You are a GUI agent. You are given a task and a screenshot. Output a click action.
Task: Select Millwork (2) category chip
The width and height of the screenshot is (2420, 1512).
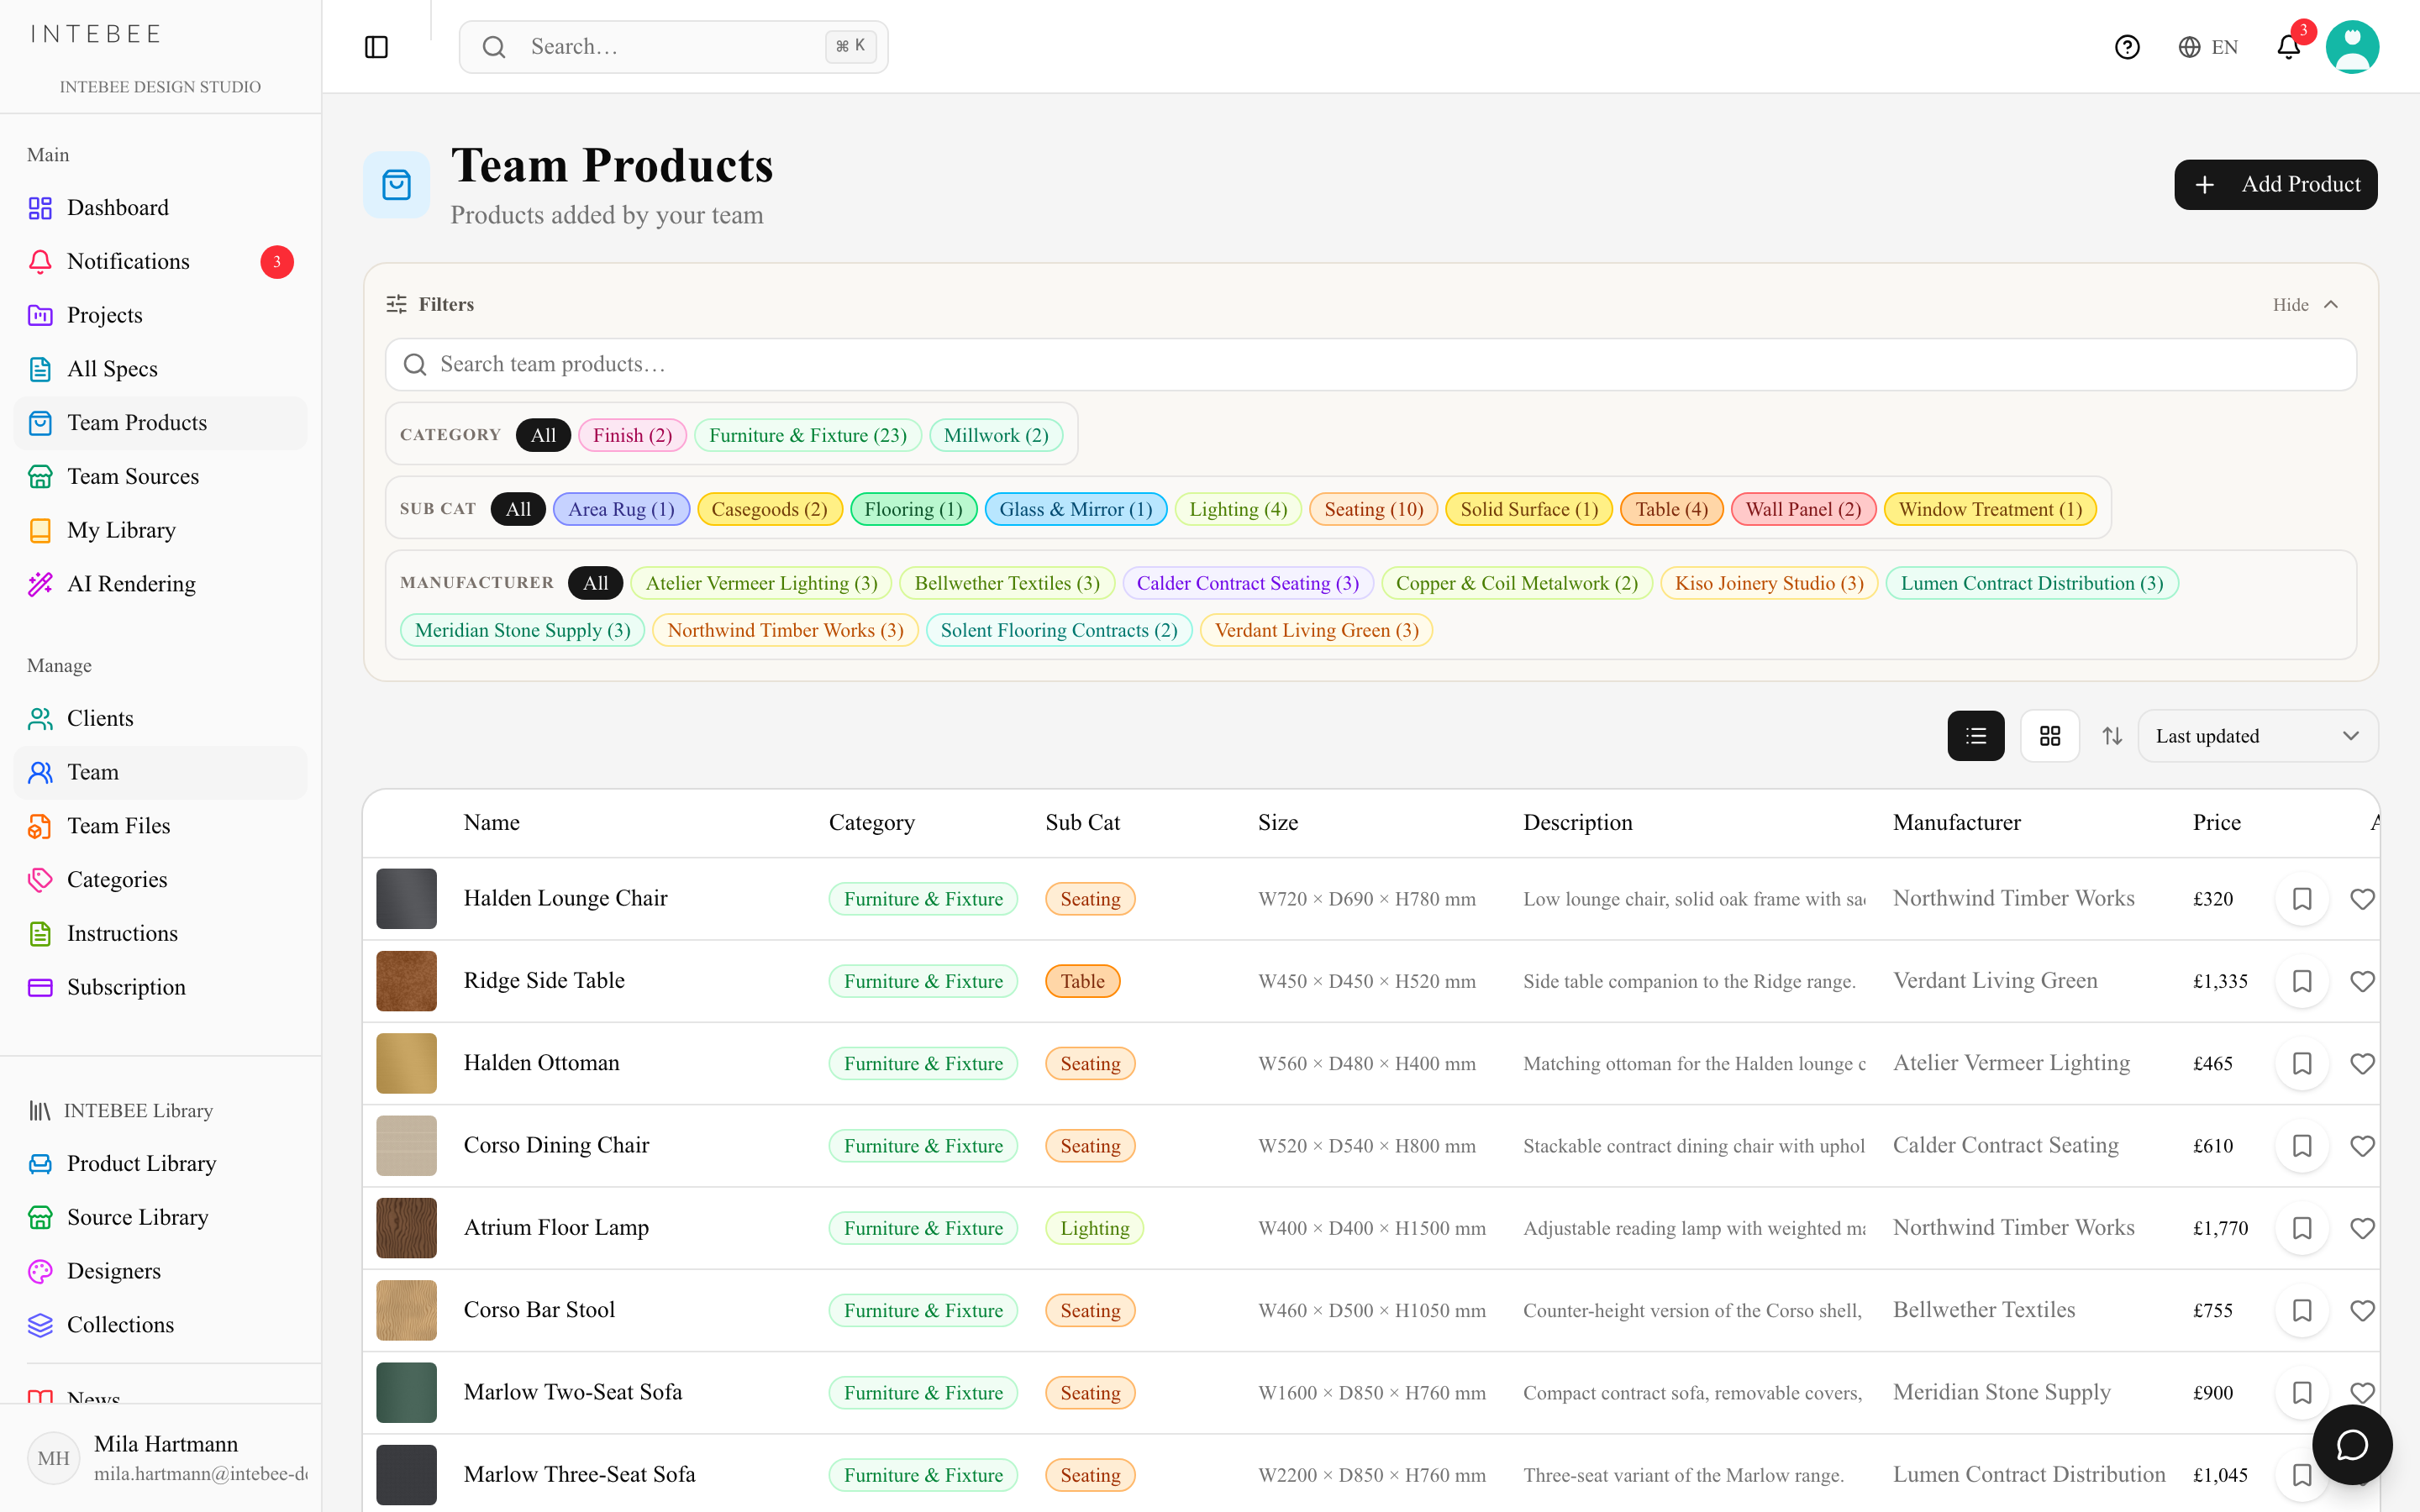(x=996, y=435)
